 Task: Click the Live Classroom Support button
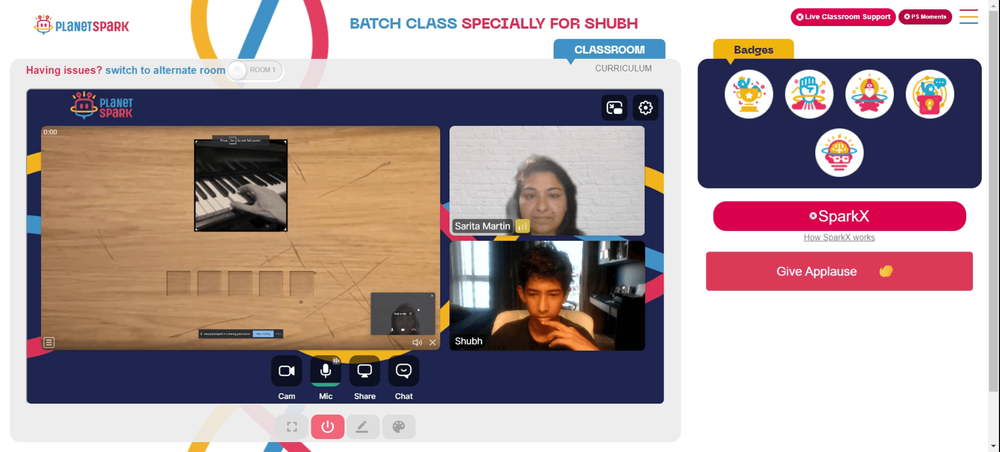click(x=843, y=17)
